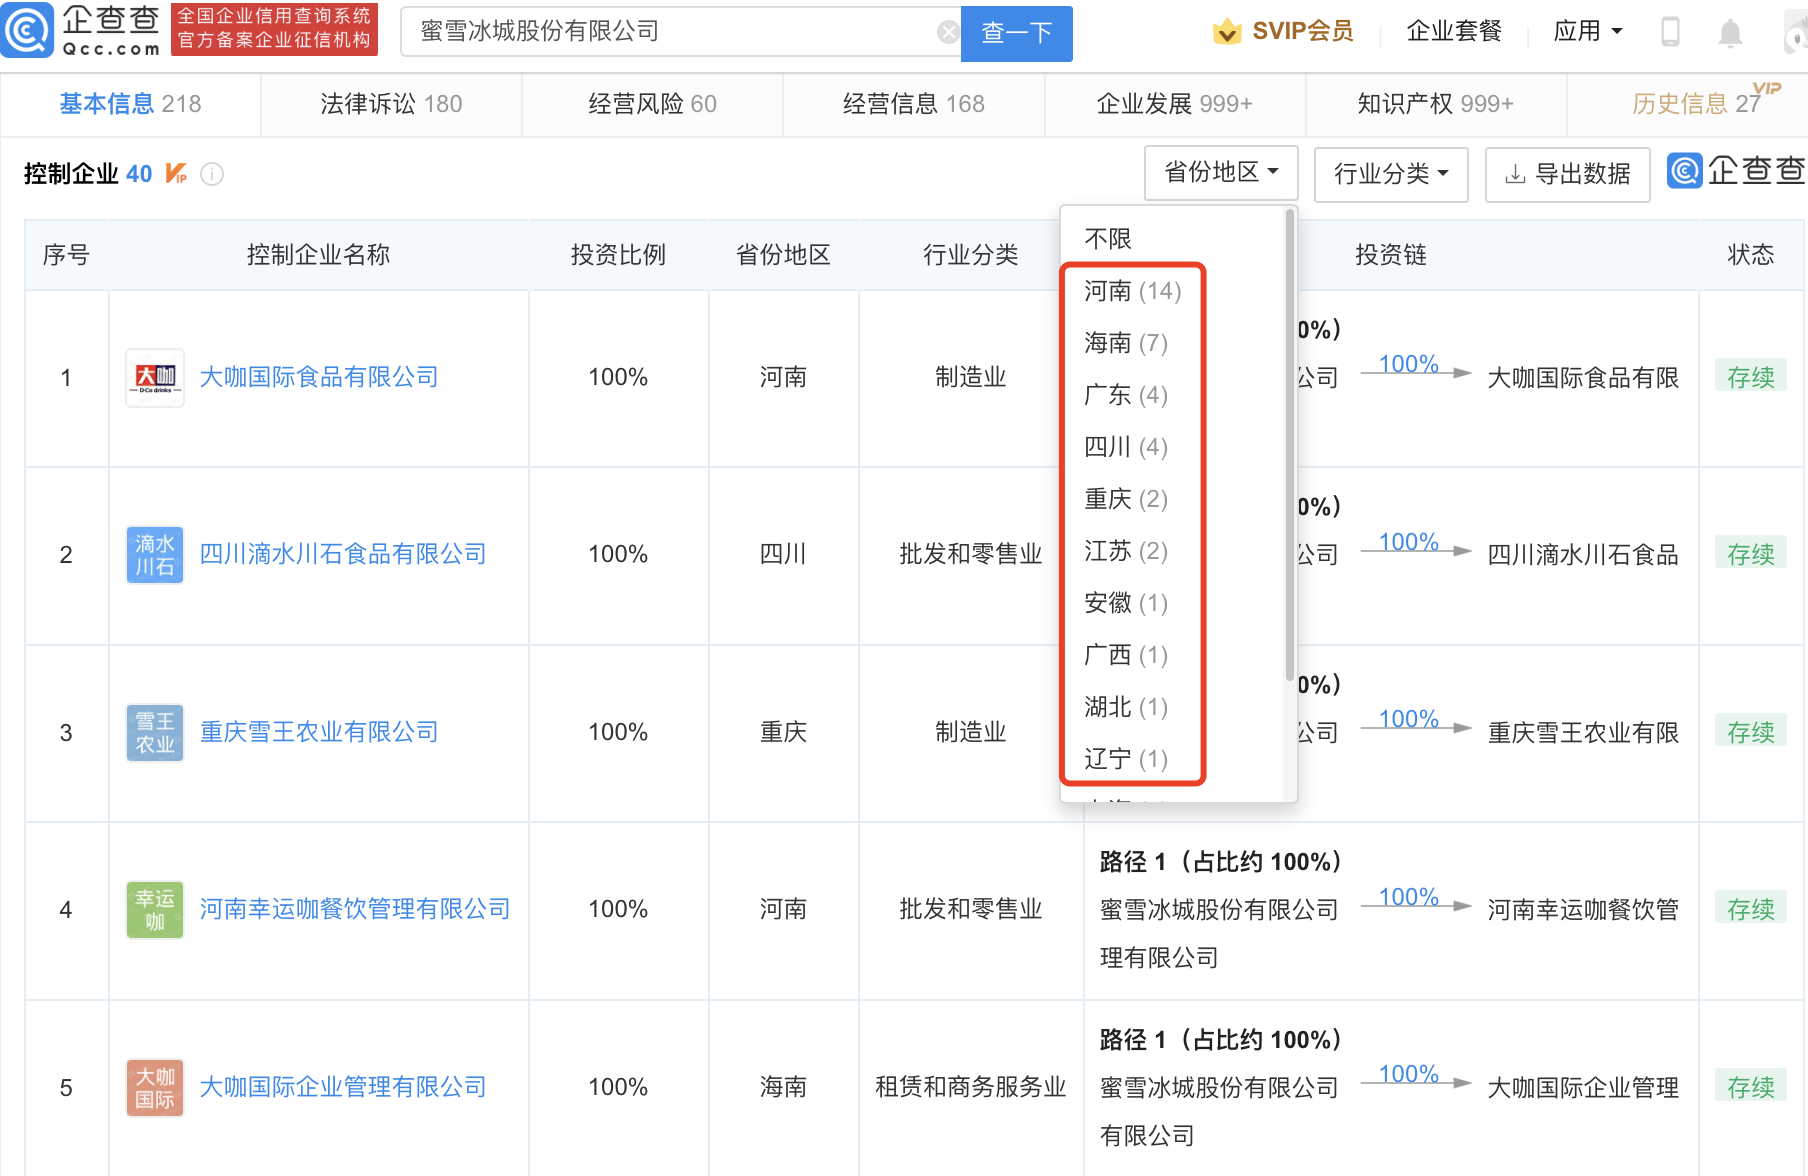Click 投资链 column header

[1391, 255]
